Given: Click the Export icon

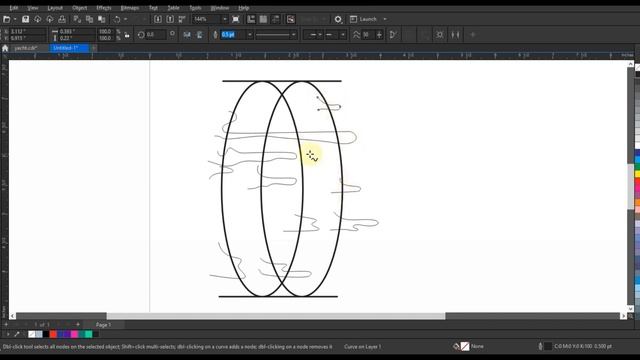Looking at the screenshot, I should tap(170, 19).
